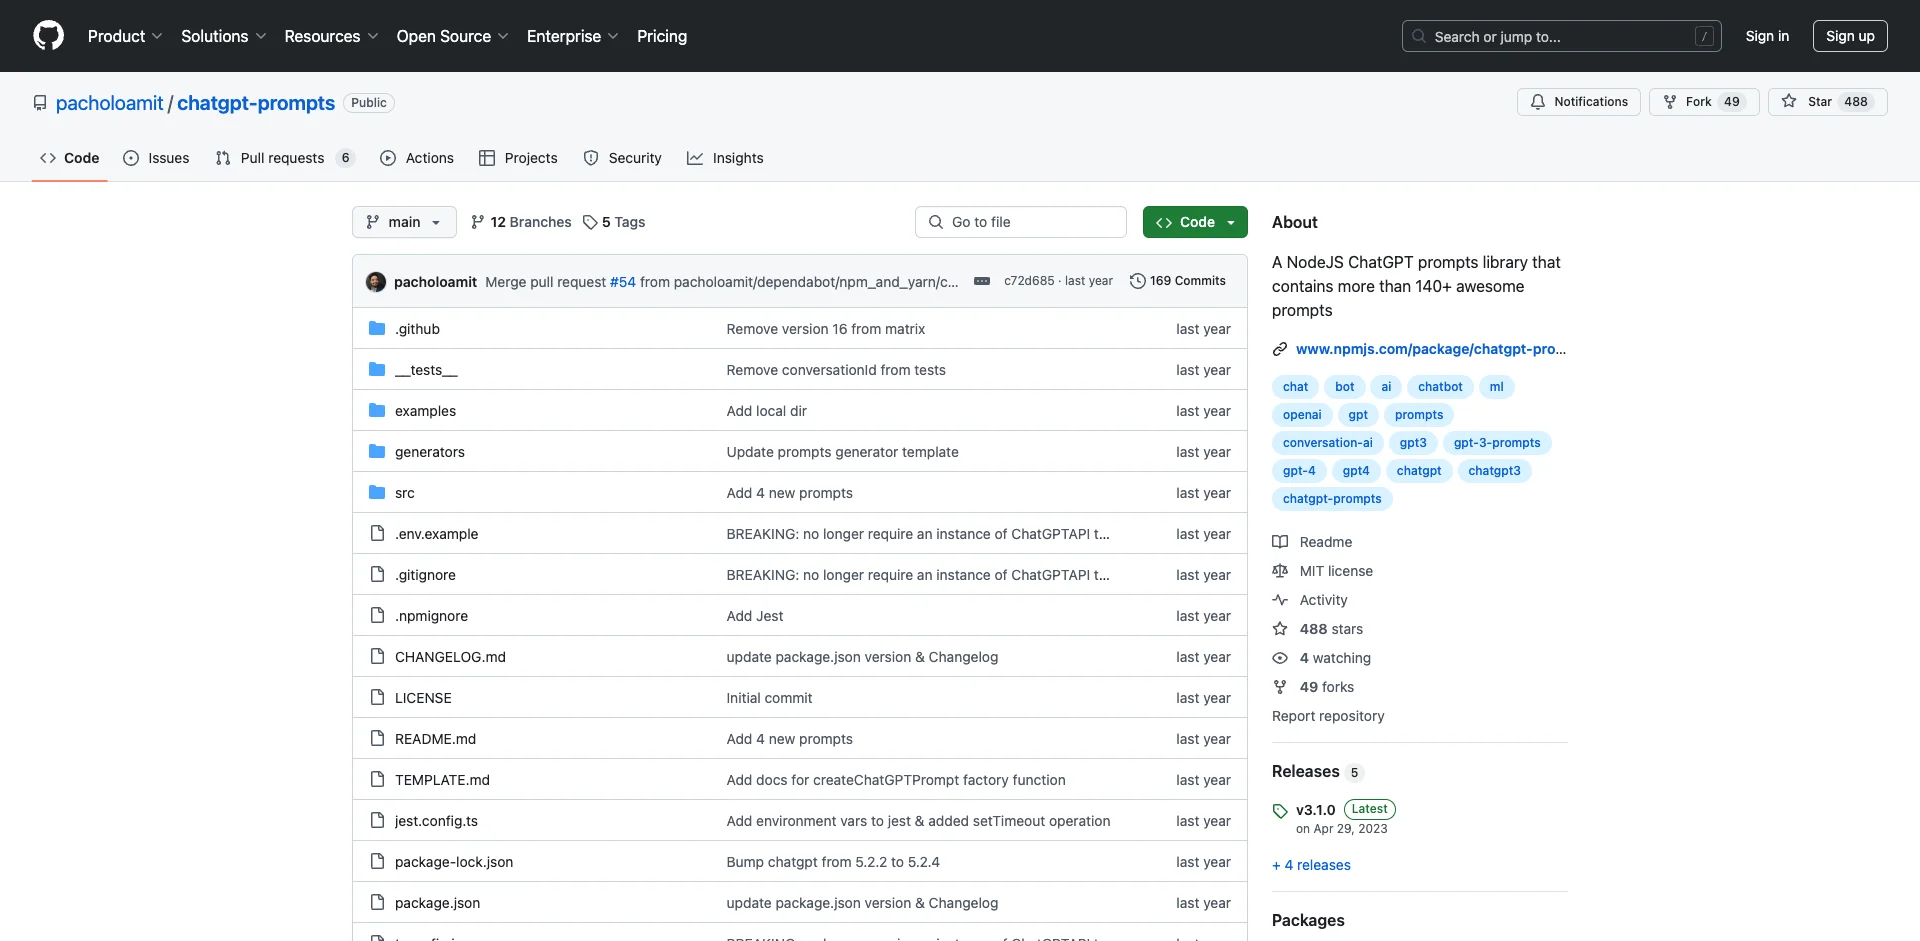Star the repository with Star button
The image size is (1920, 941).
pos(1828,102)
